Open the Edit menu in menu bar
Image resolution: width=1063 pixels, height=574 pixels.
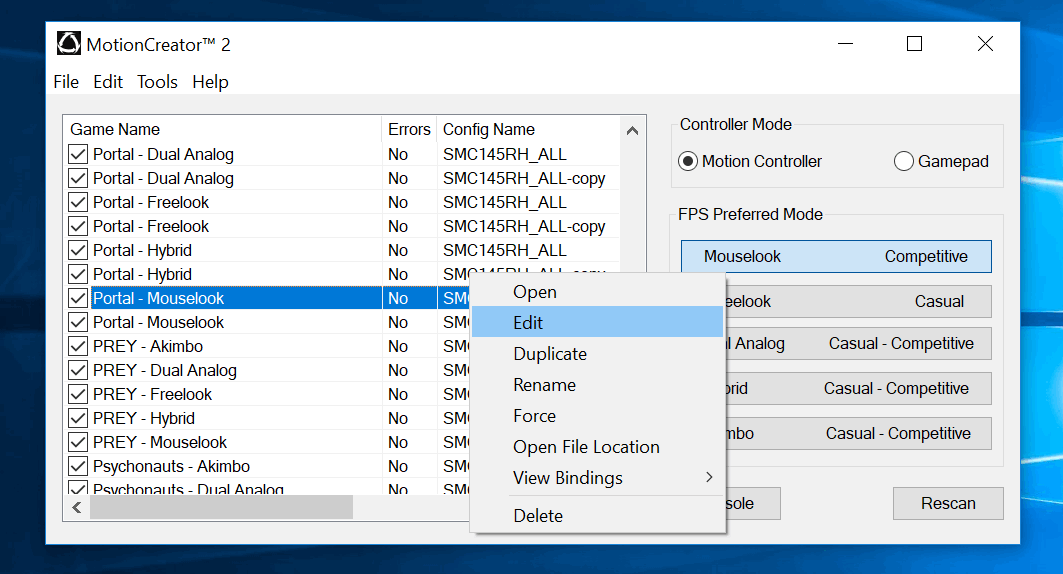pos(108,82)
